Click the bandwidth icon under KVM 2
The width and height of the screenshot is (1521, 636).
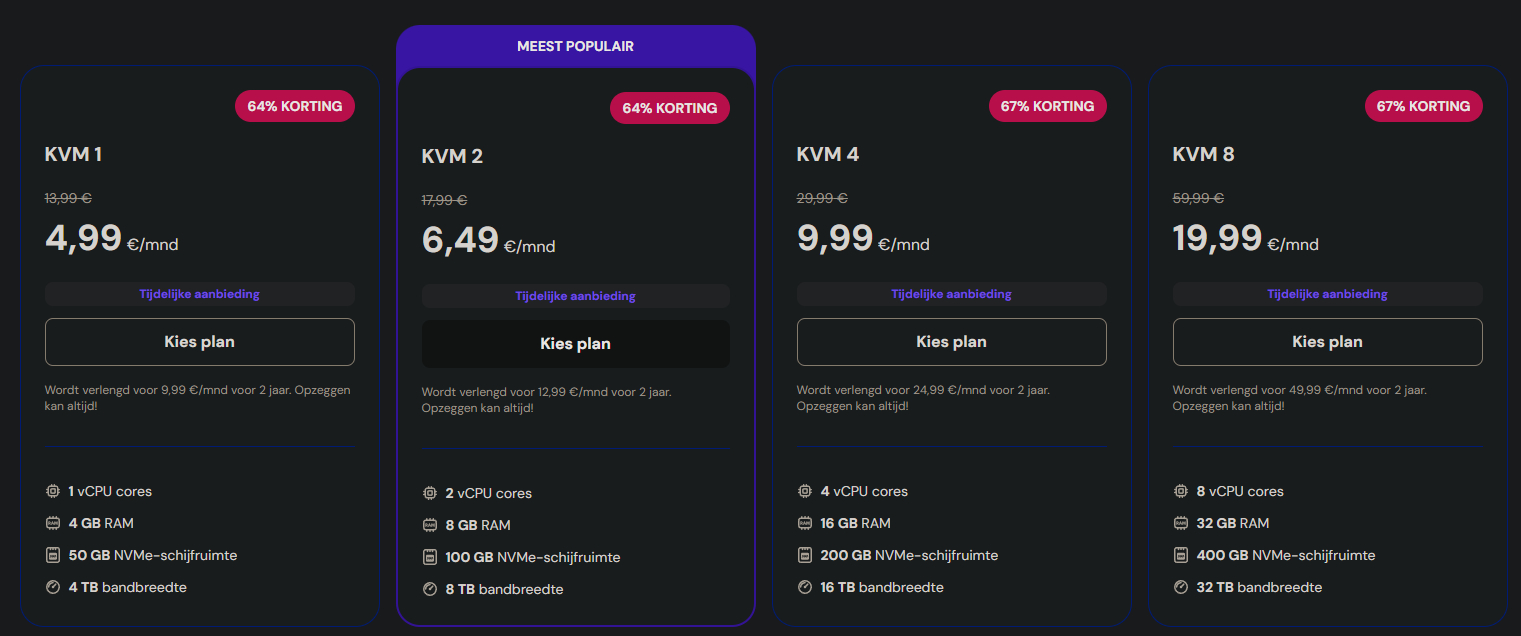click(428, 589)
